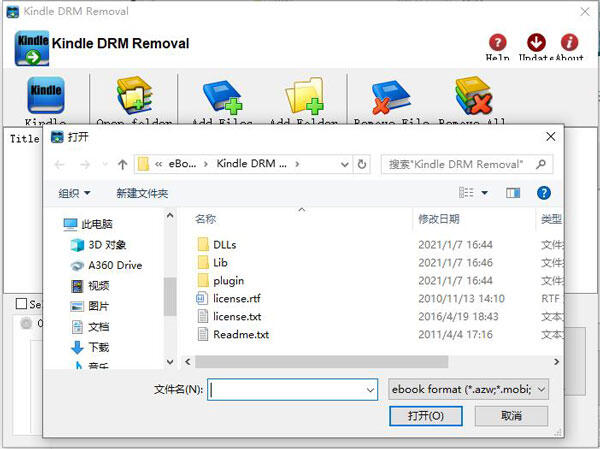Image resolution: width=600 pixels, height=449 pixels.
Task: Refresh the folder listing
Action: coord(362,164)
